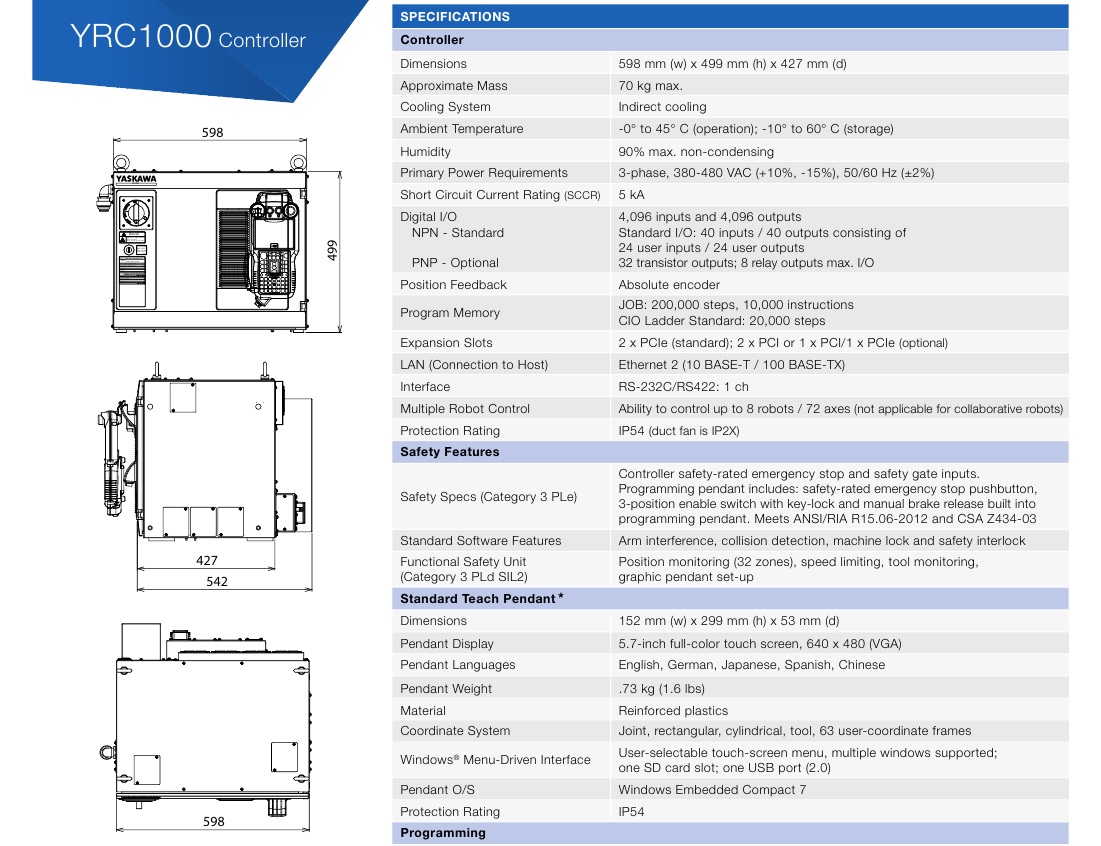Click the Standard Software Features label

click(x=480, y=541)
